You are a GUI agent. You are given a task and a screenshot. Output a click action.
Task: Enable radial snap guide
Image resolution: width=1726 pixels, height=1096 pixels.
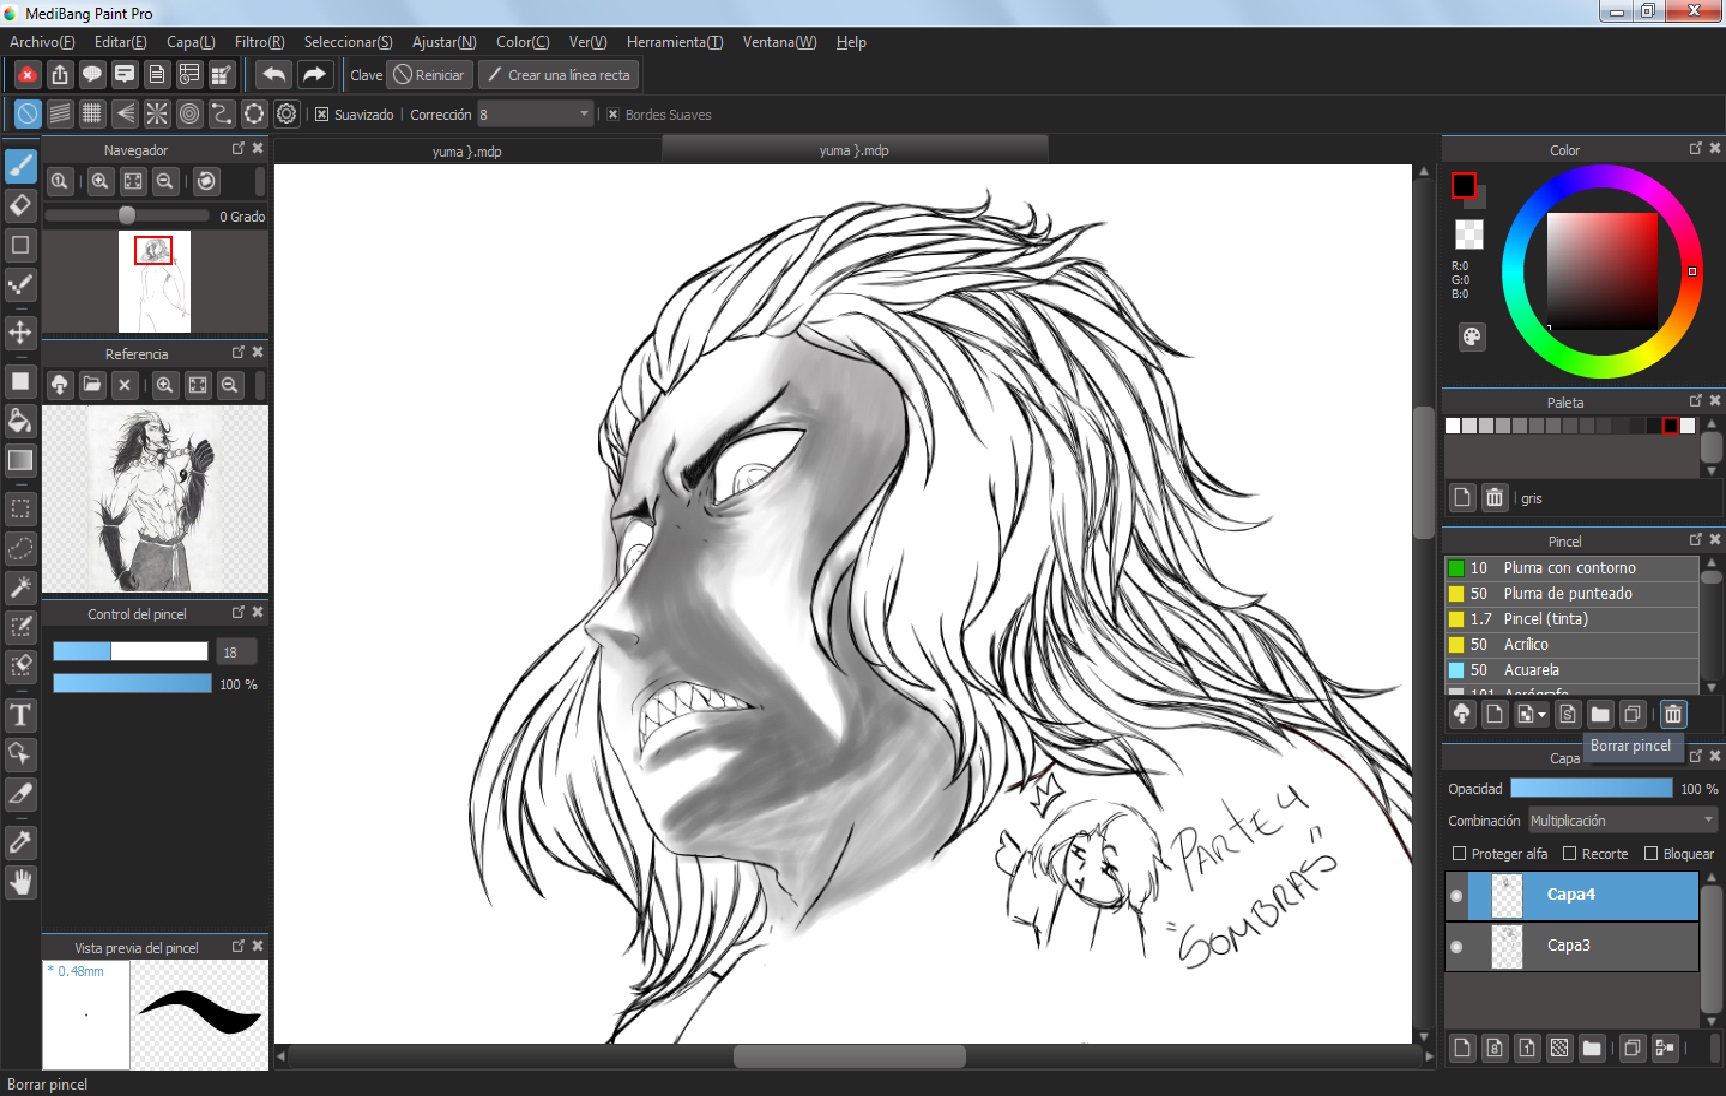point(157,114)
